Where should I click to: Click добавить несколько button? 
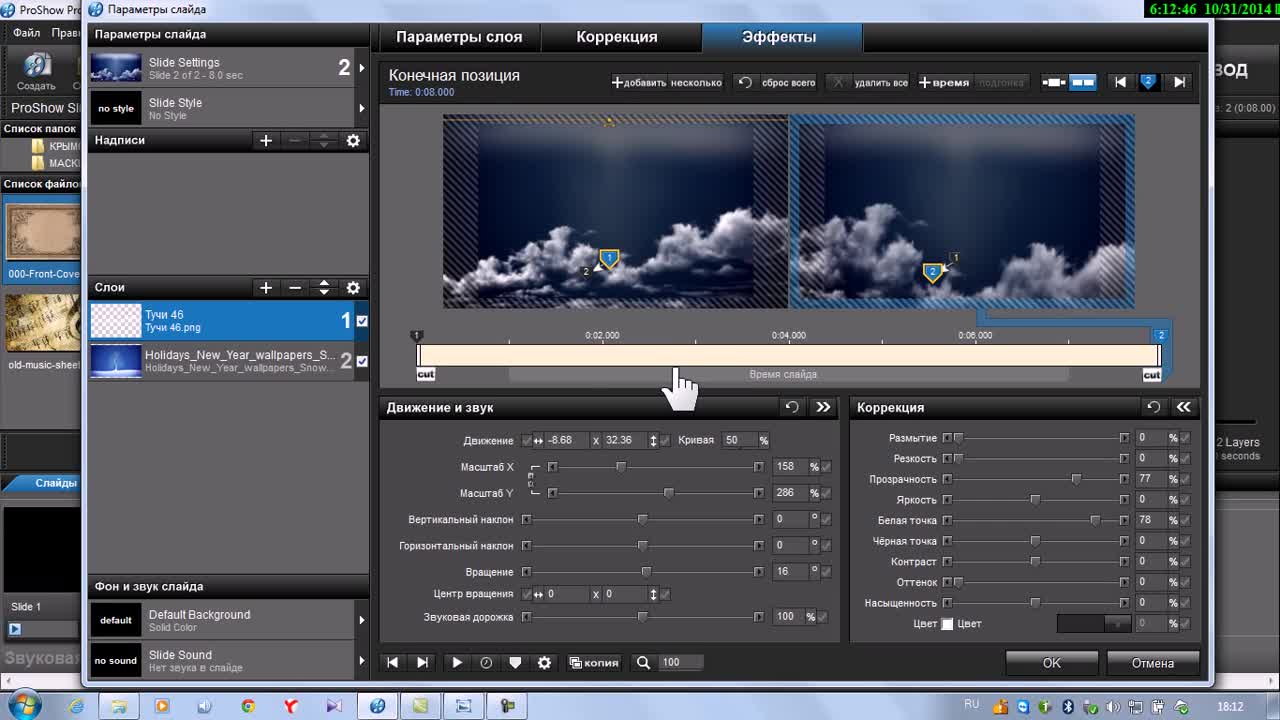[667, 83]
